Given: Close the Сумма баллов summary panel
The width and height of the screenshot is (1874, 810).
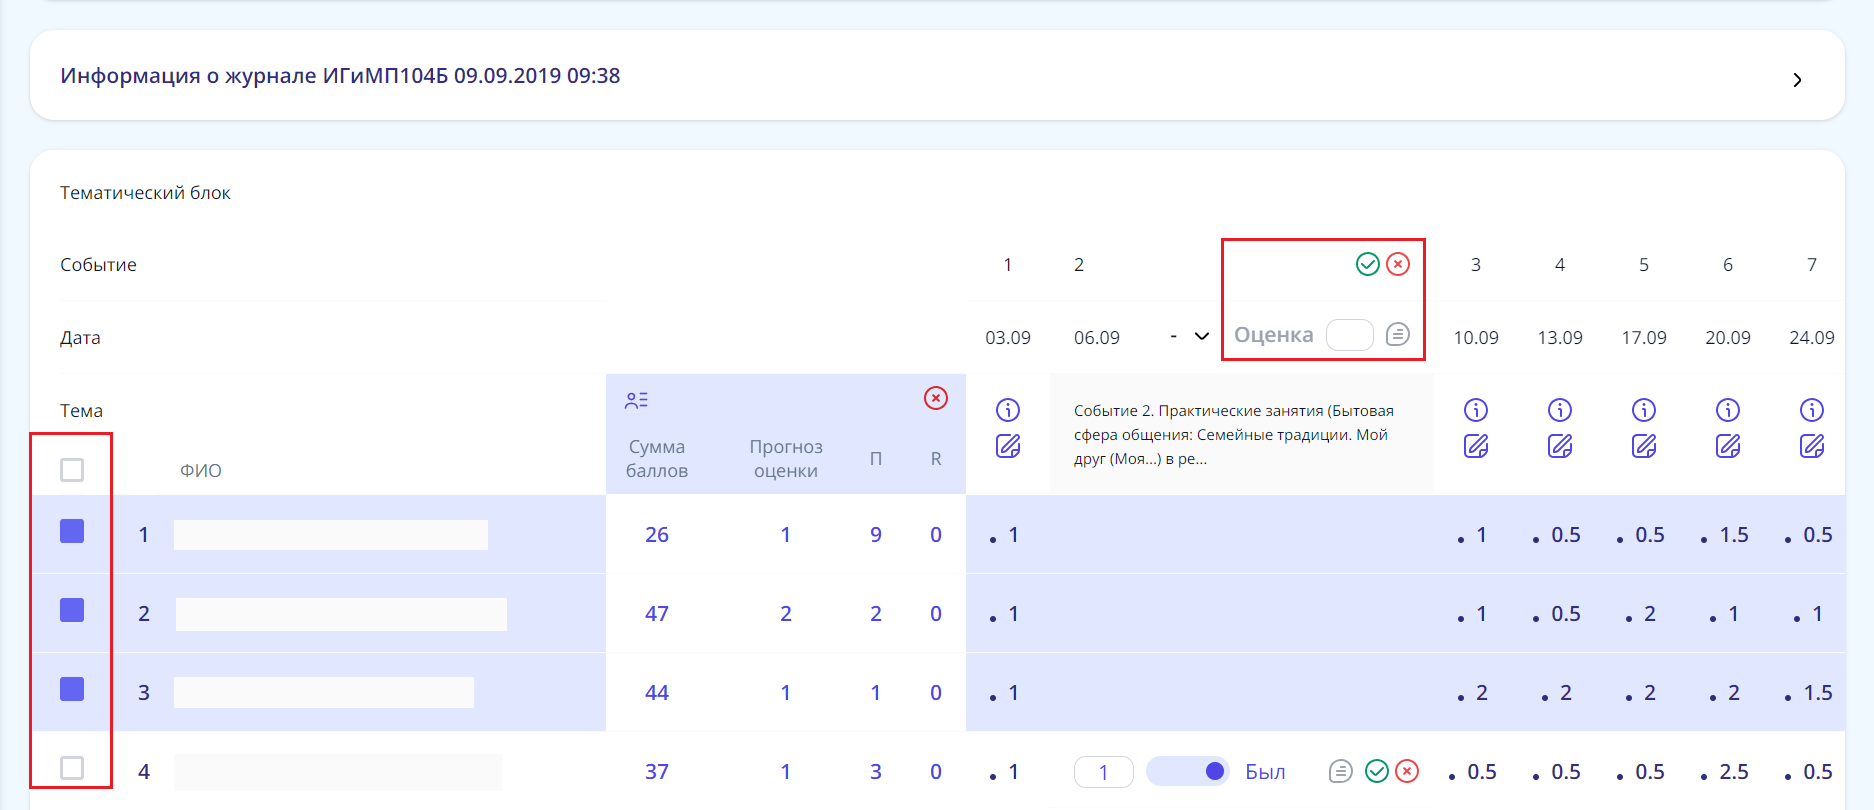Looking at the screenshot, I should (x=935, y=398).
